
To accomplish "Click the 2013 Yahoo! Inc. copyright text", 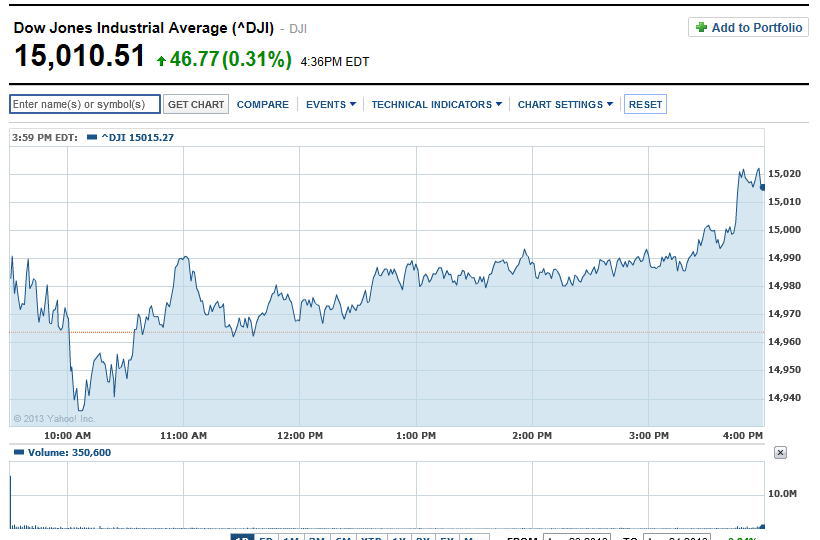I will coord(54,419).
